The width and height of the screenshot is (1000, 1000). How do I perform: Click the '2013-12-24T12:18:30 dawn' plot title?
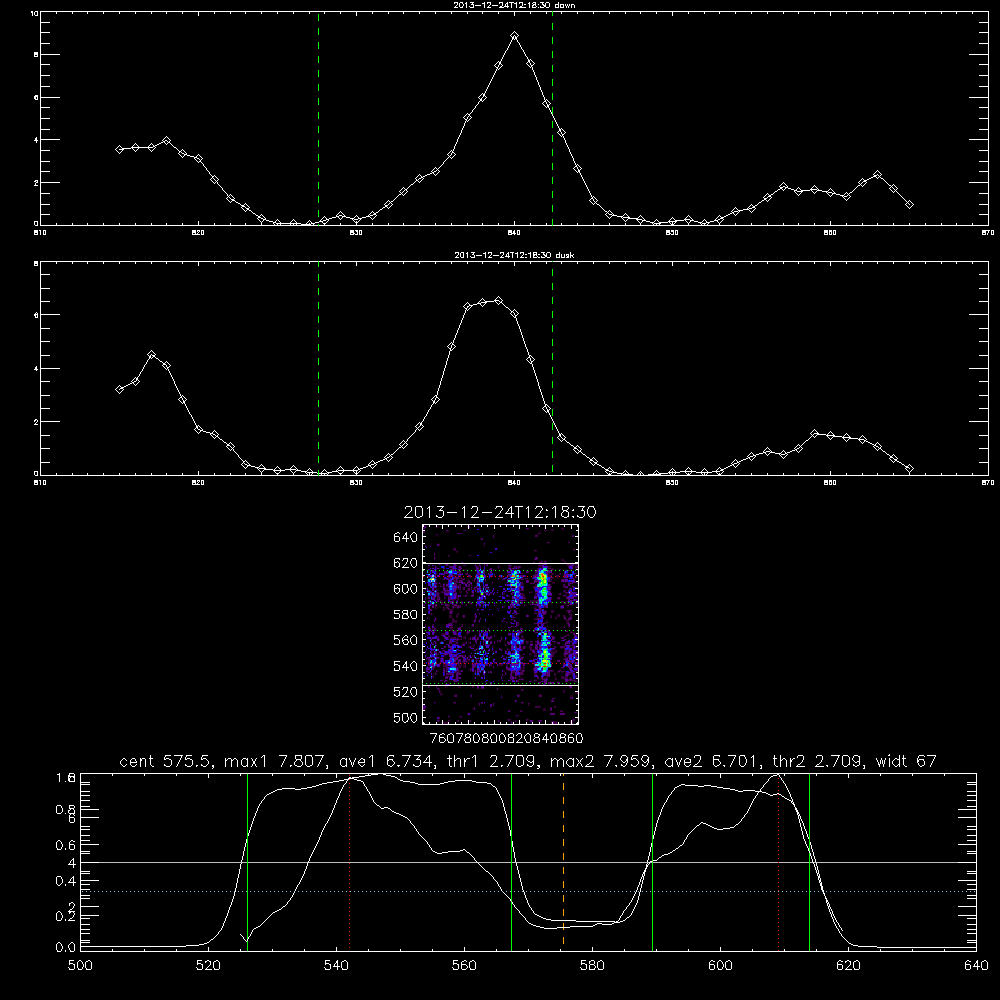pyautogui.click(x=514, y=5)
